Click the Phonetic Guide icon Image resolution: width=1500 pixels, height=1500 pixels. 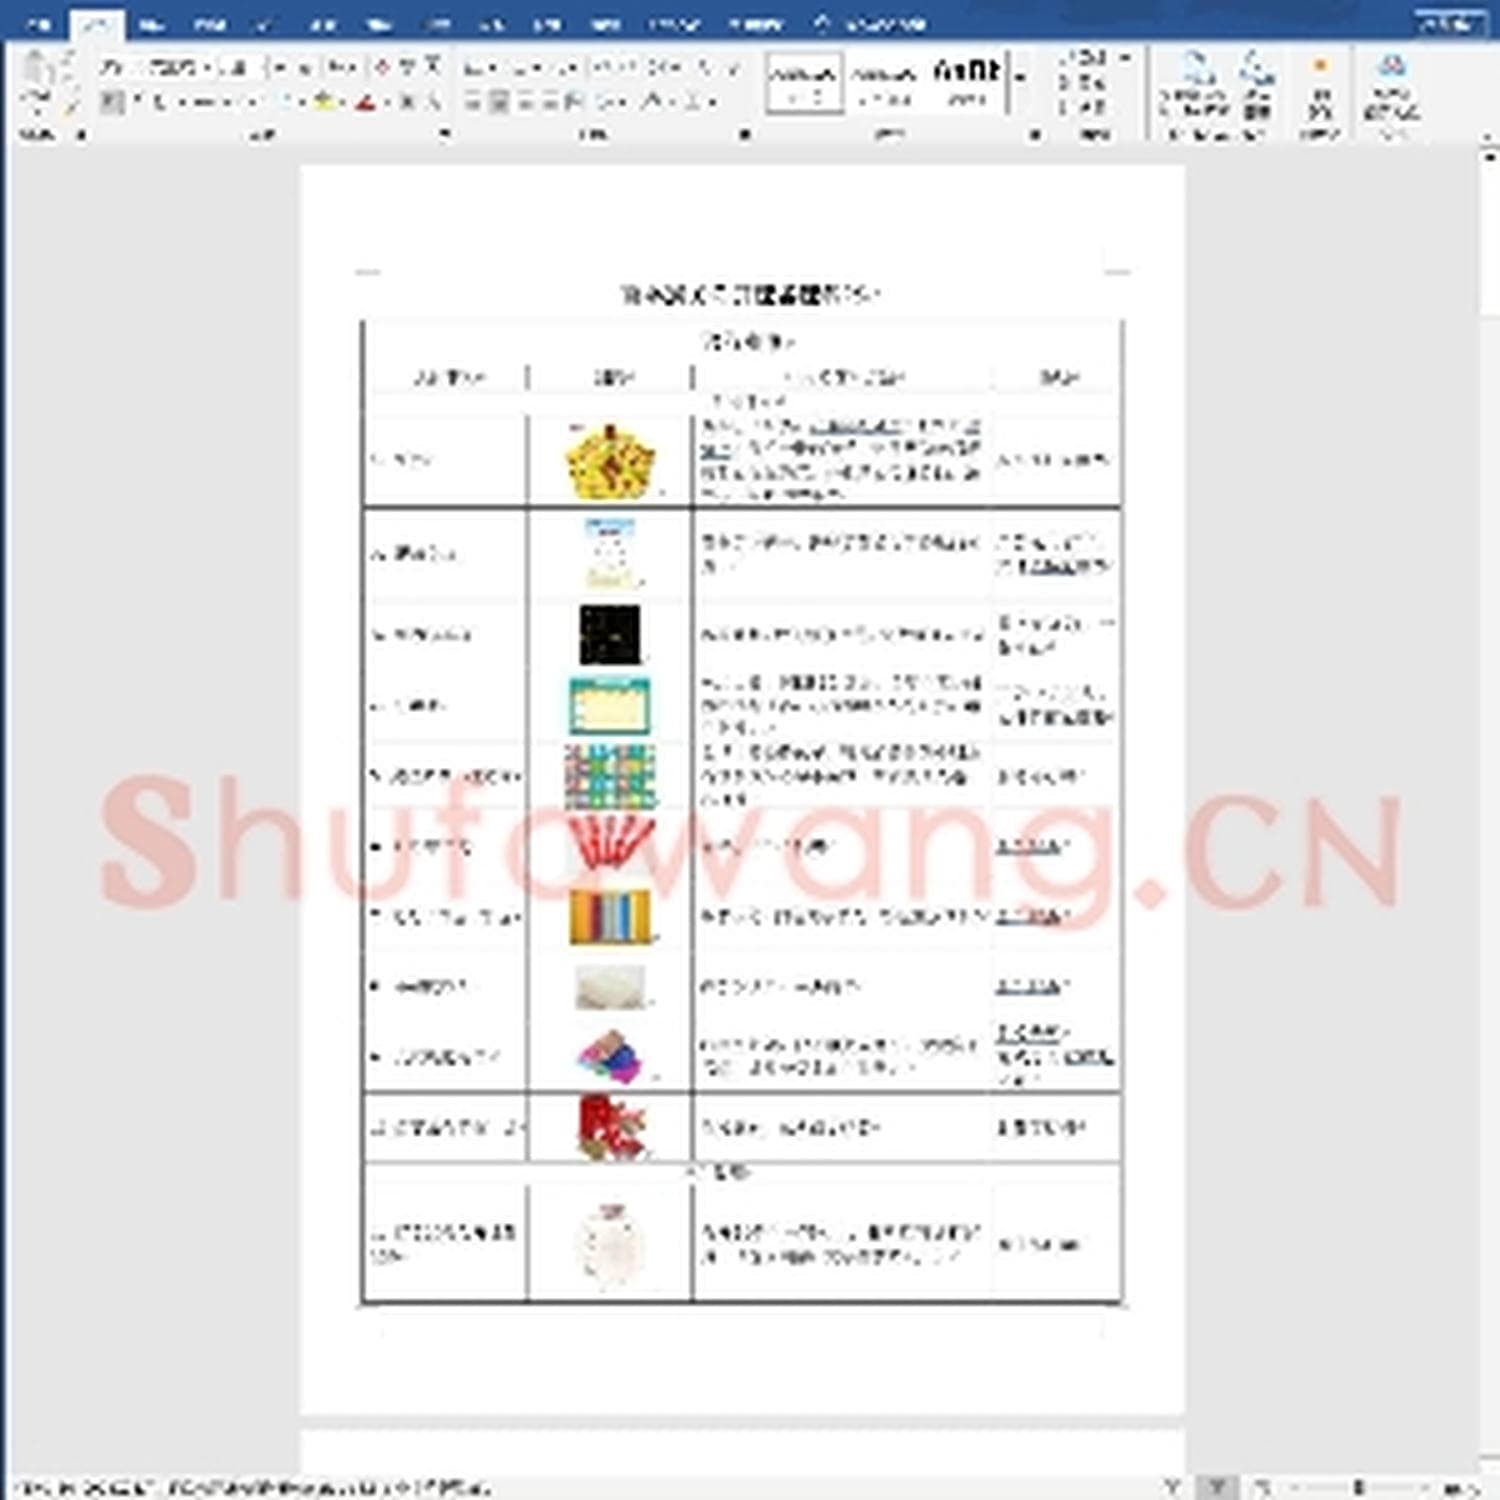pos(407,68)
